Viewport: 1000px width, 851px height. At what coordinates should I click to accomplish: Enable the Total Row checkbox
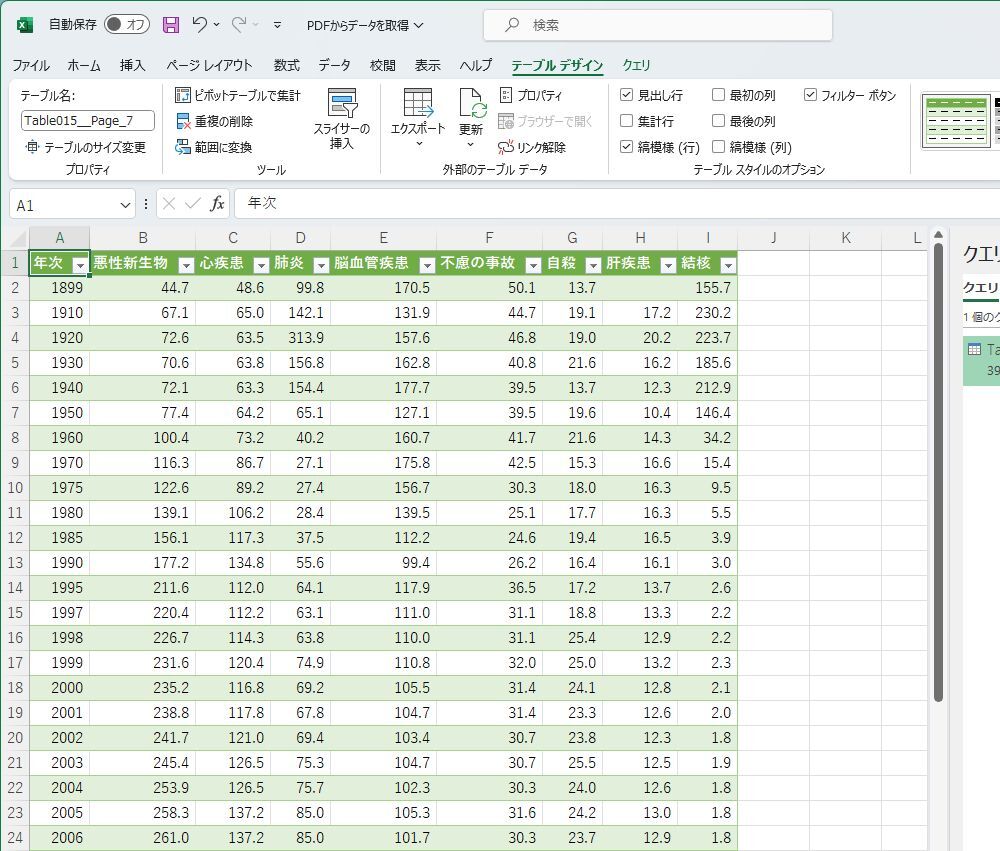pos(627,121)
